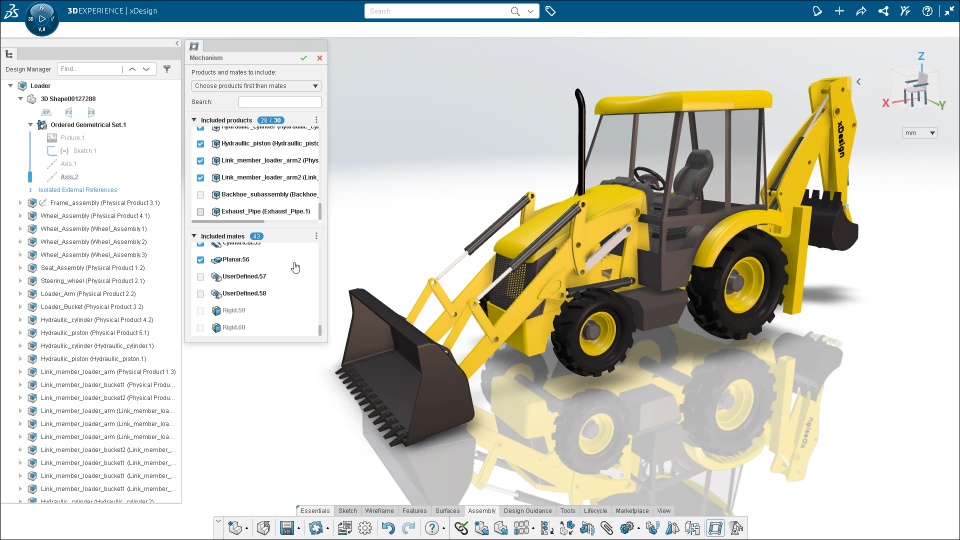
Task: Click the settings gear in the bottom toolbar
Action: point(365,528)
